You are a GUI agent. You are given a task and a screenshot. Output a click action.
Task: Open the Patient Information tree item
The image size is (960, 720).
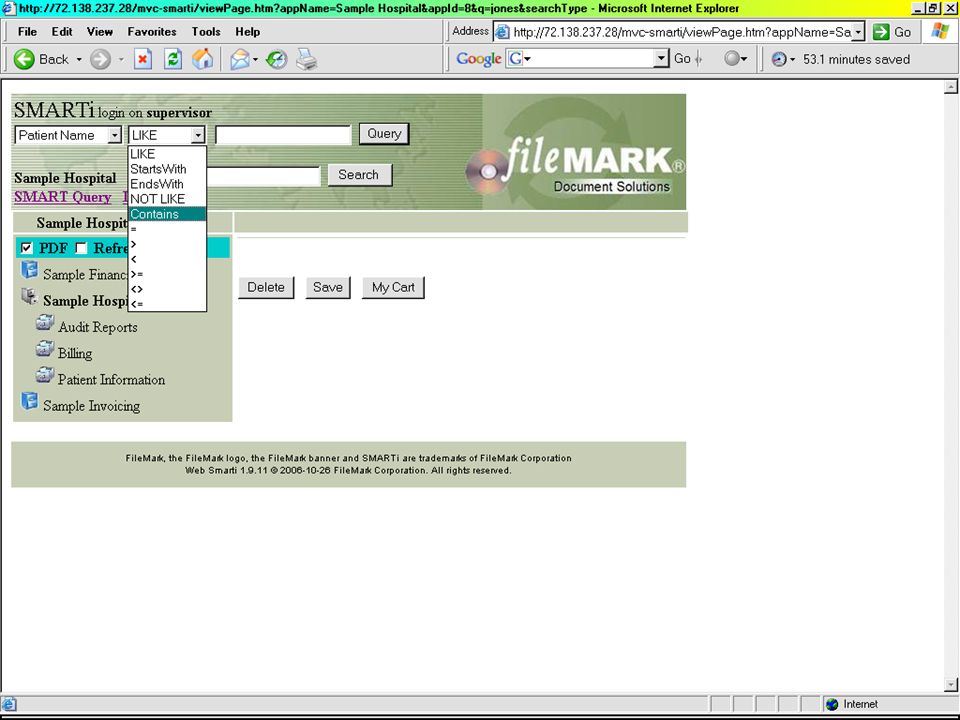[111, 380]
